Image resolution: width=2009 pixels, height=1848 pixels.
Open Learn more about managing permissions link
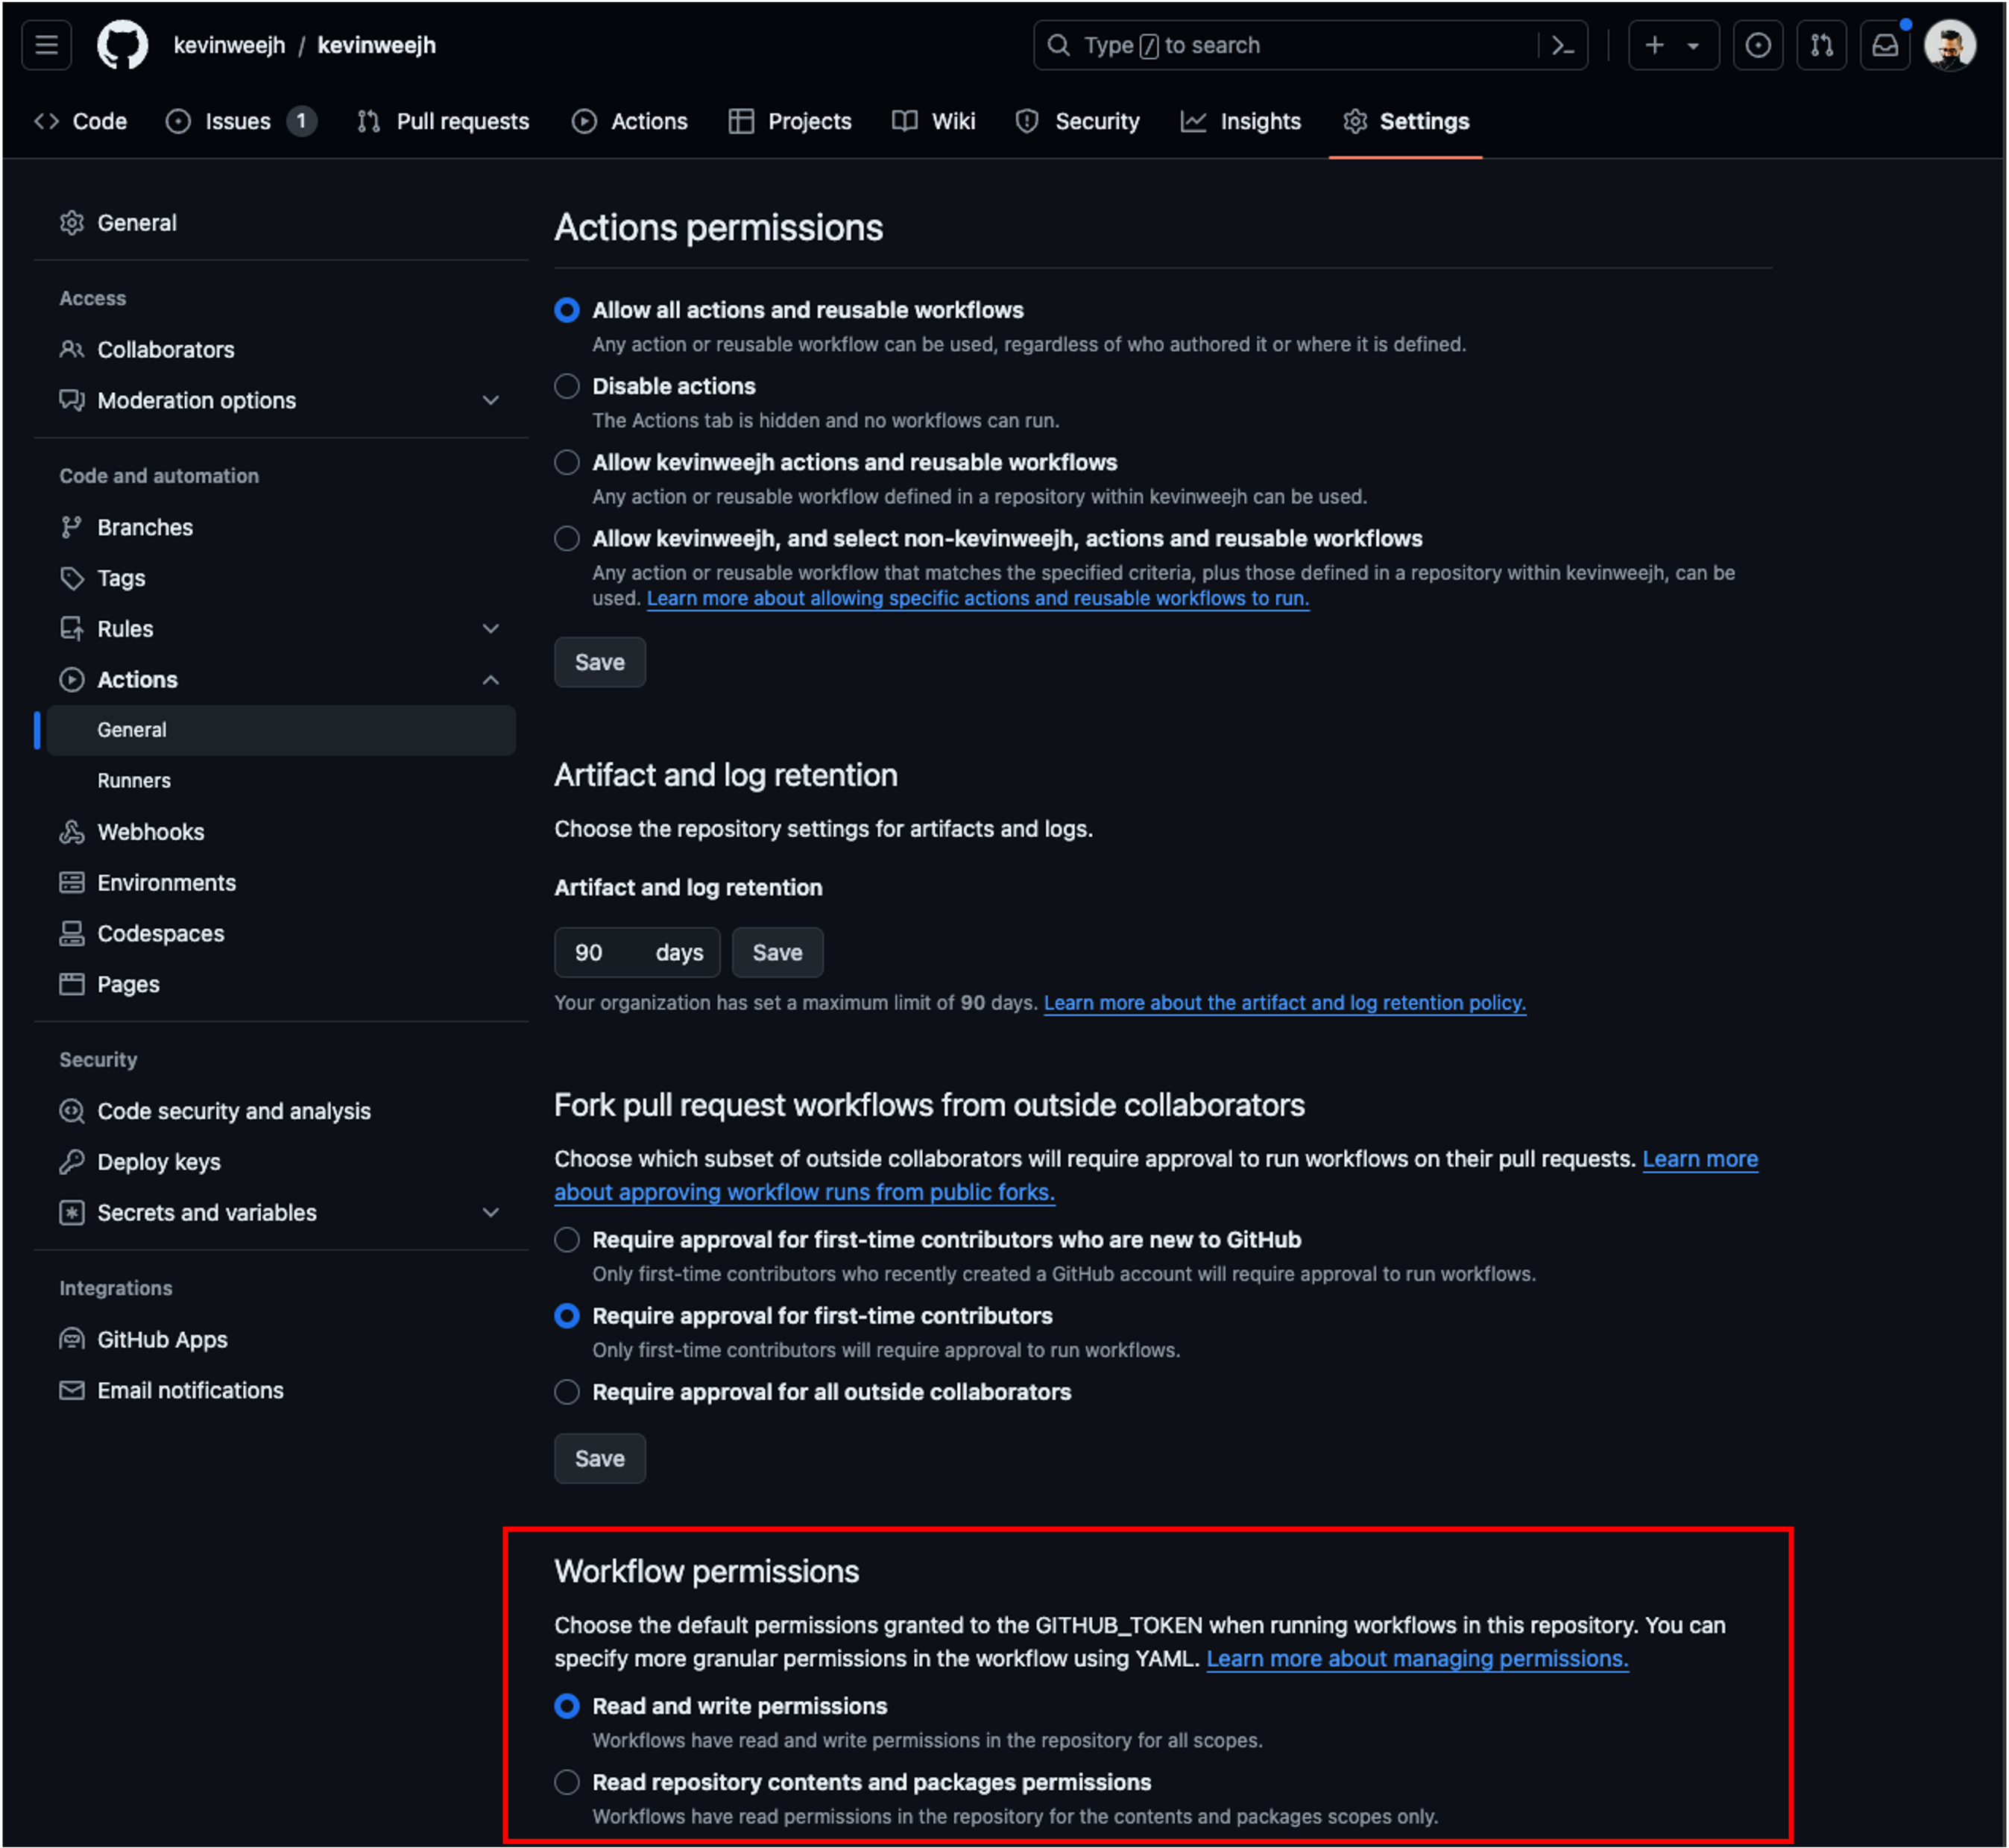pos(1417,1658)
